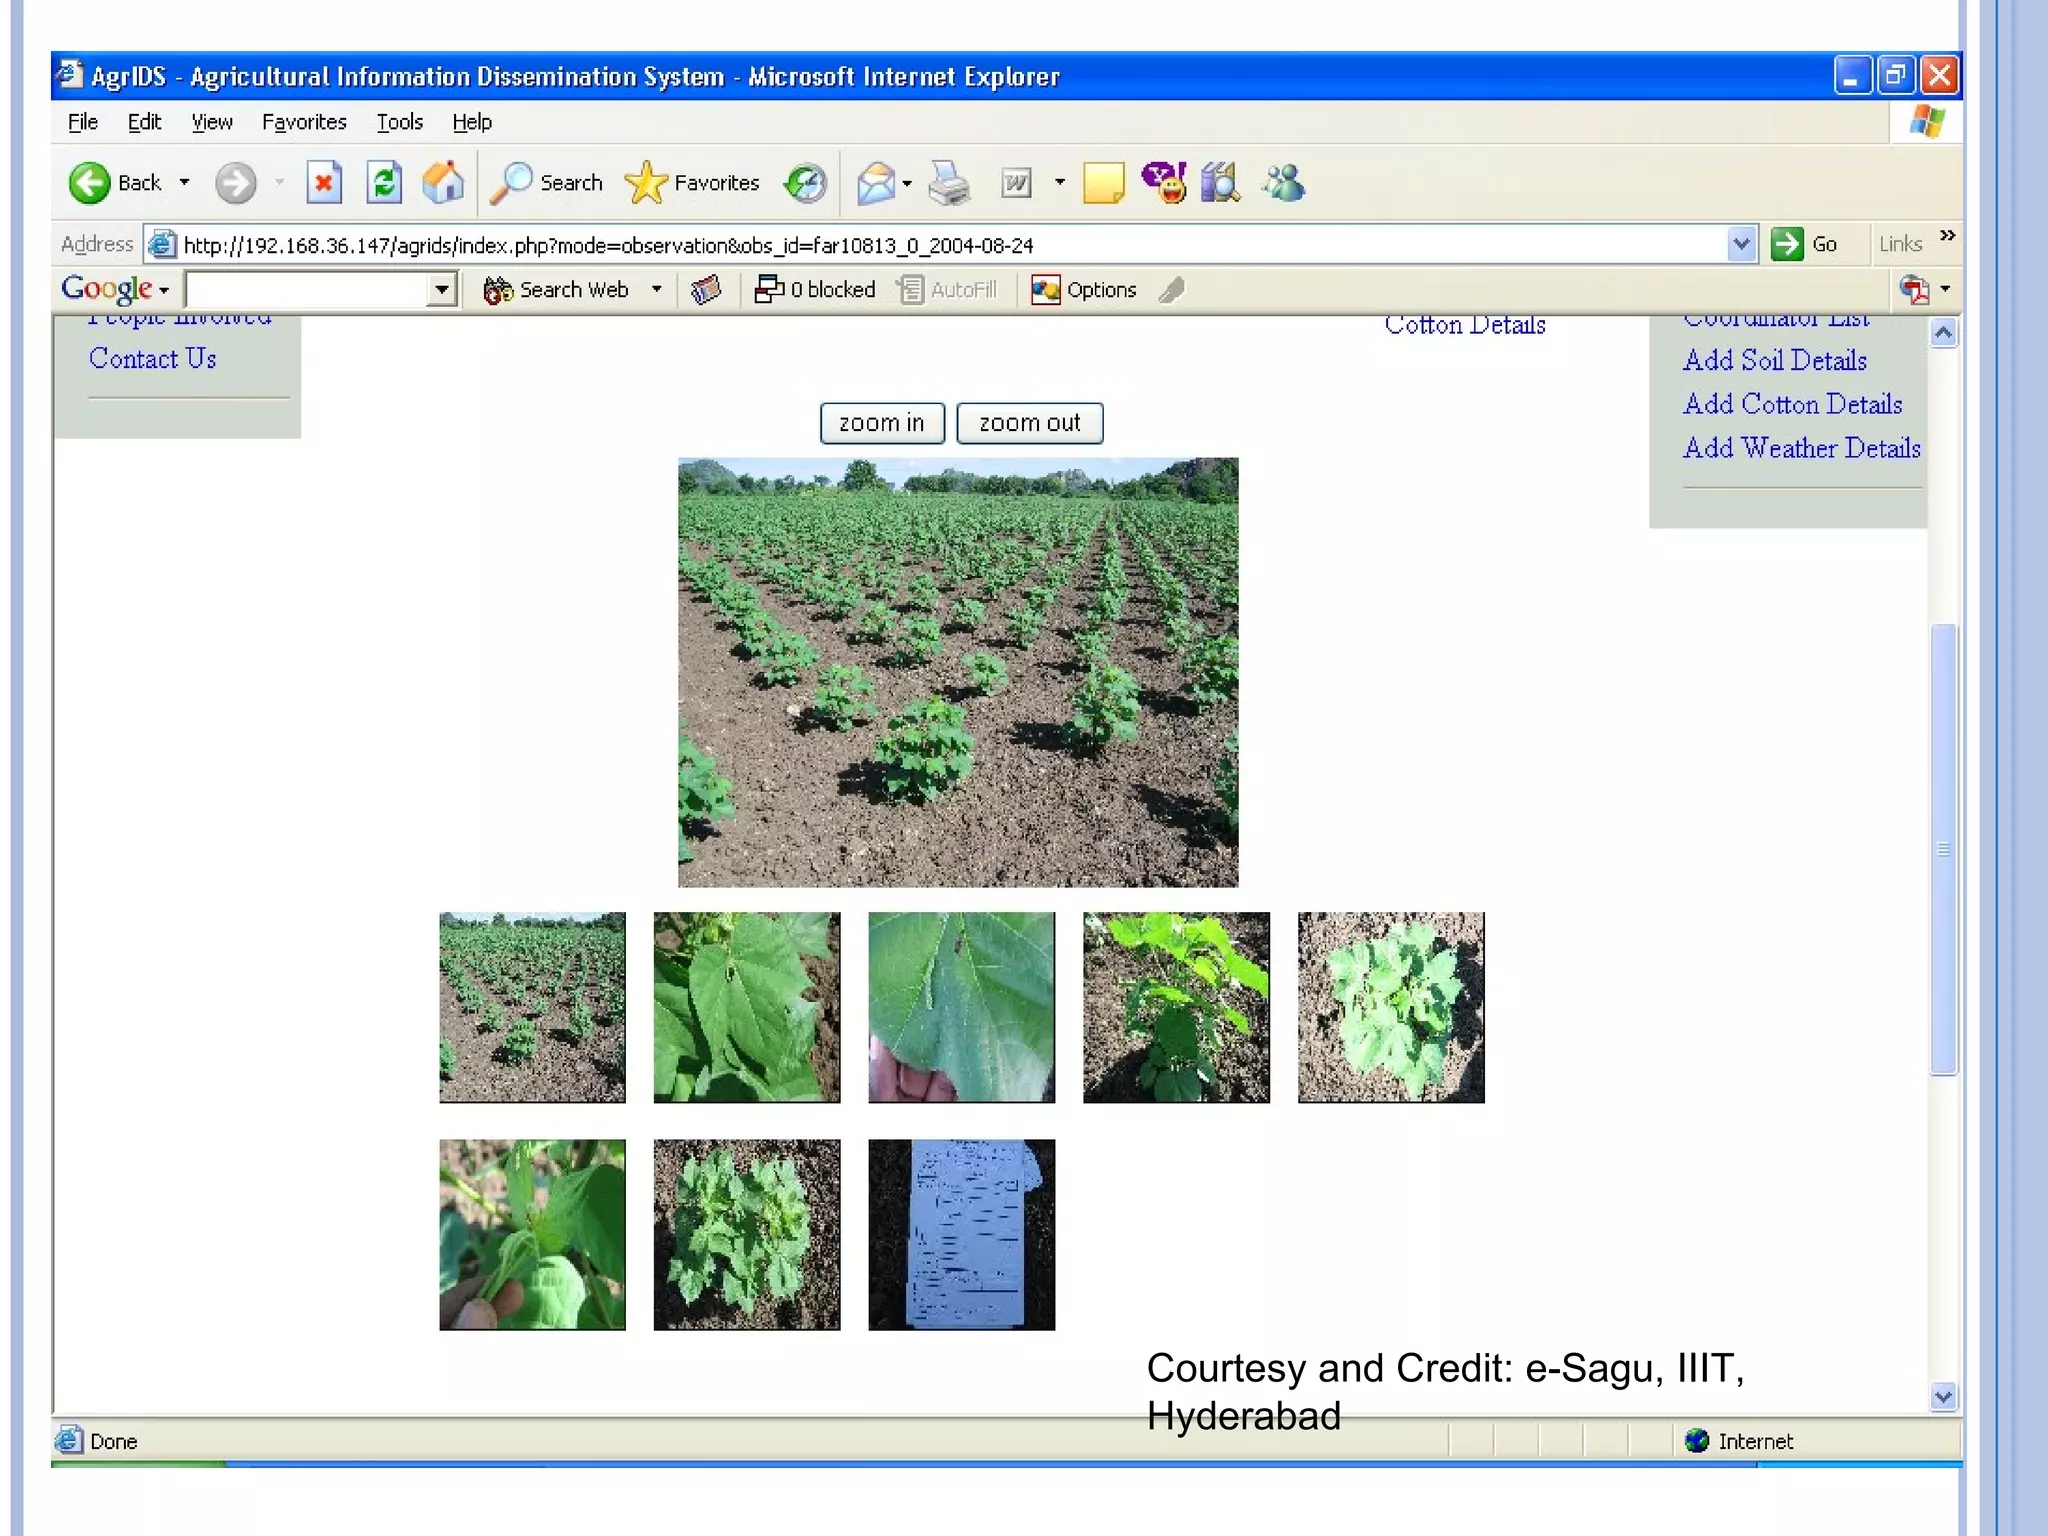Click the large cotton field main image
This screenshot has height=1536, width=2048.
[x=958, y=672]
